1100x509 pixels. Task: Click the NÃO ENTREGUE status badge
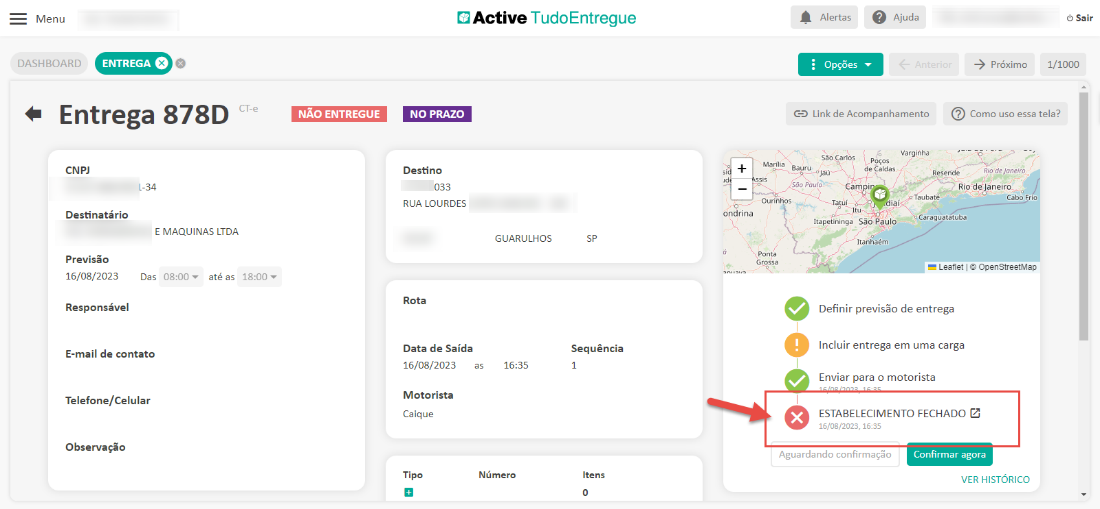pos(340,114)
